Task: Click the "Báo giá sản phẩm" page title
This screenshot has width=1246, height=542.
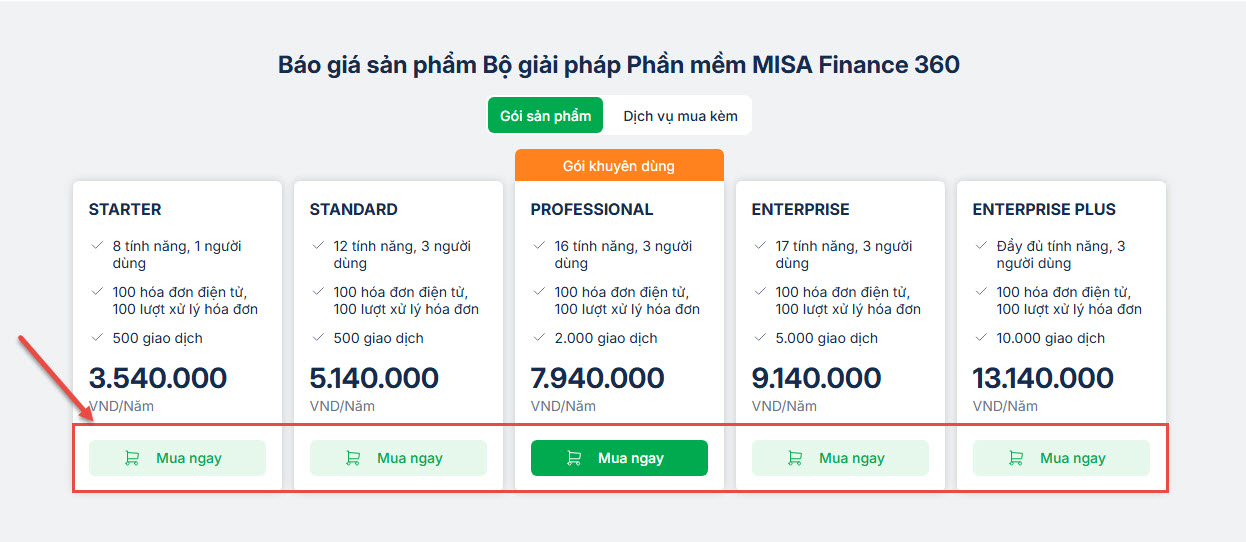Action: [618, 65]
